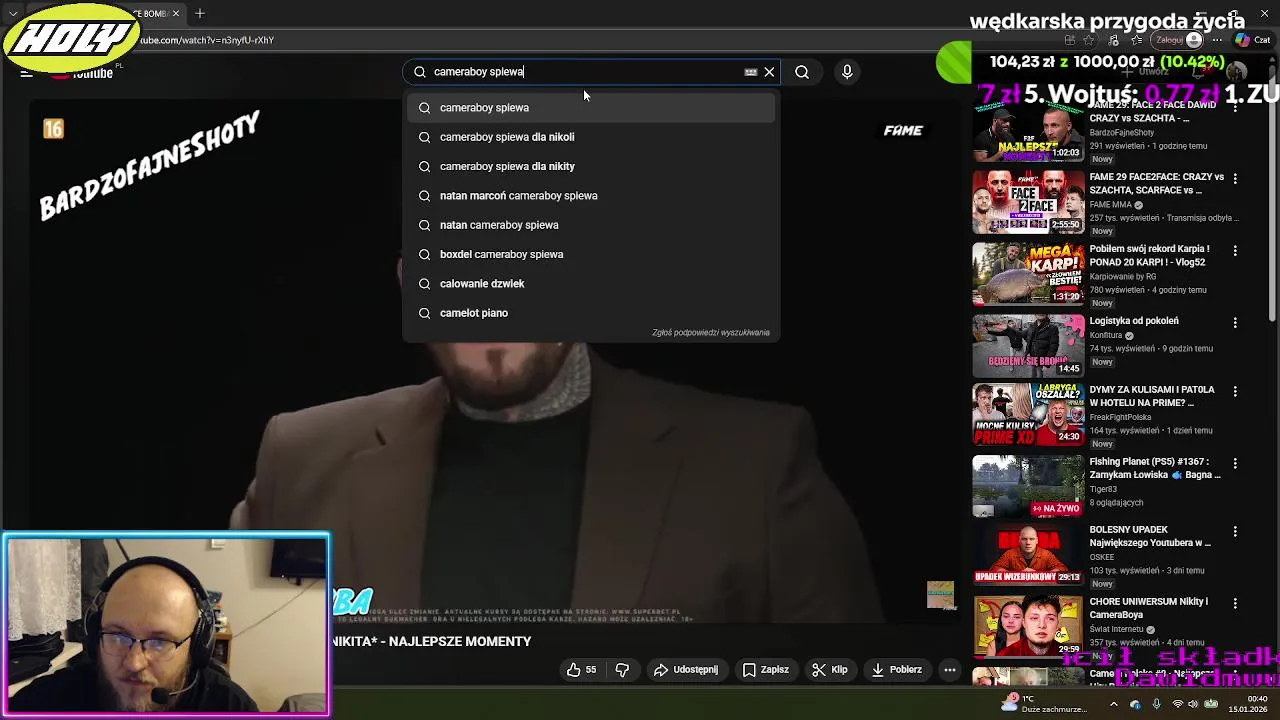Select suggestion "cameraboy spiewa dla nikity"
Image resolution: width=1280 pixels, height=720 pixels.
(x=591, y=166)
